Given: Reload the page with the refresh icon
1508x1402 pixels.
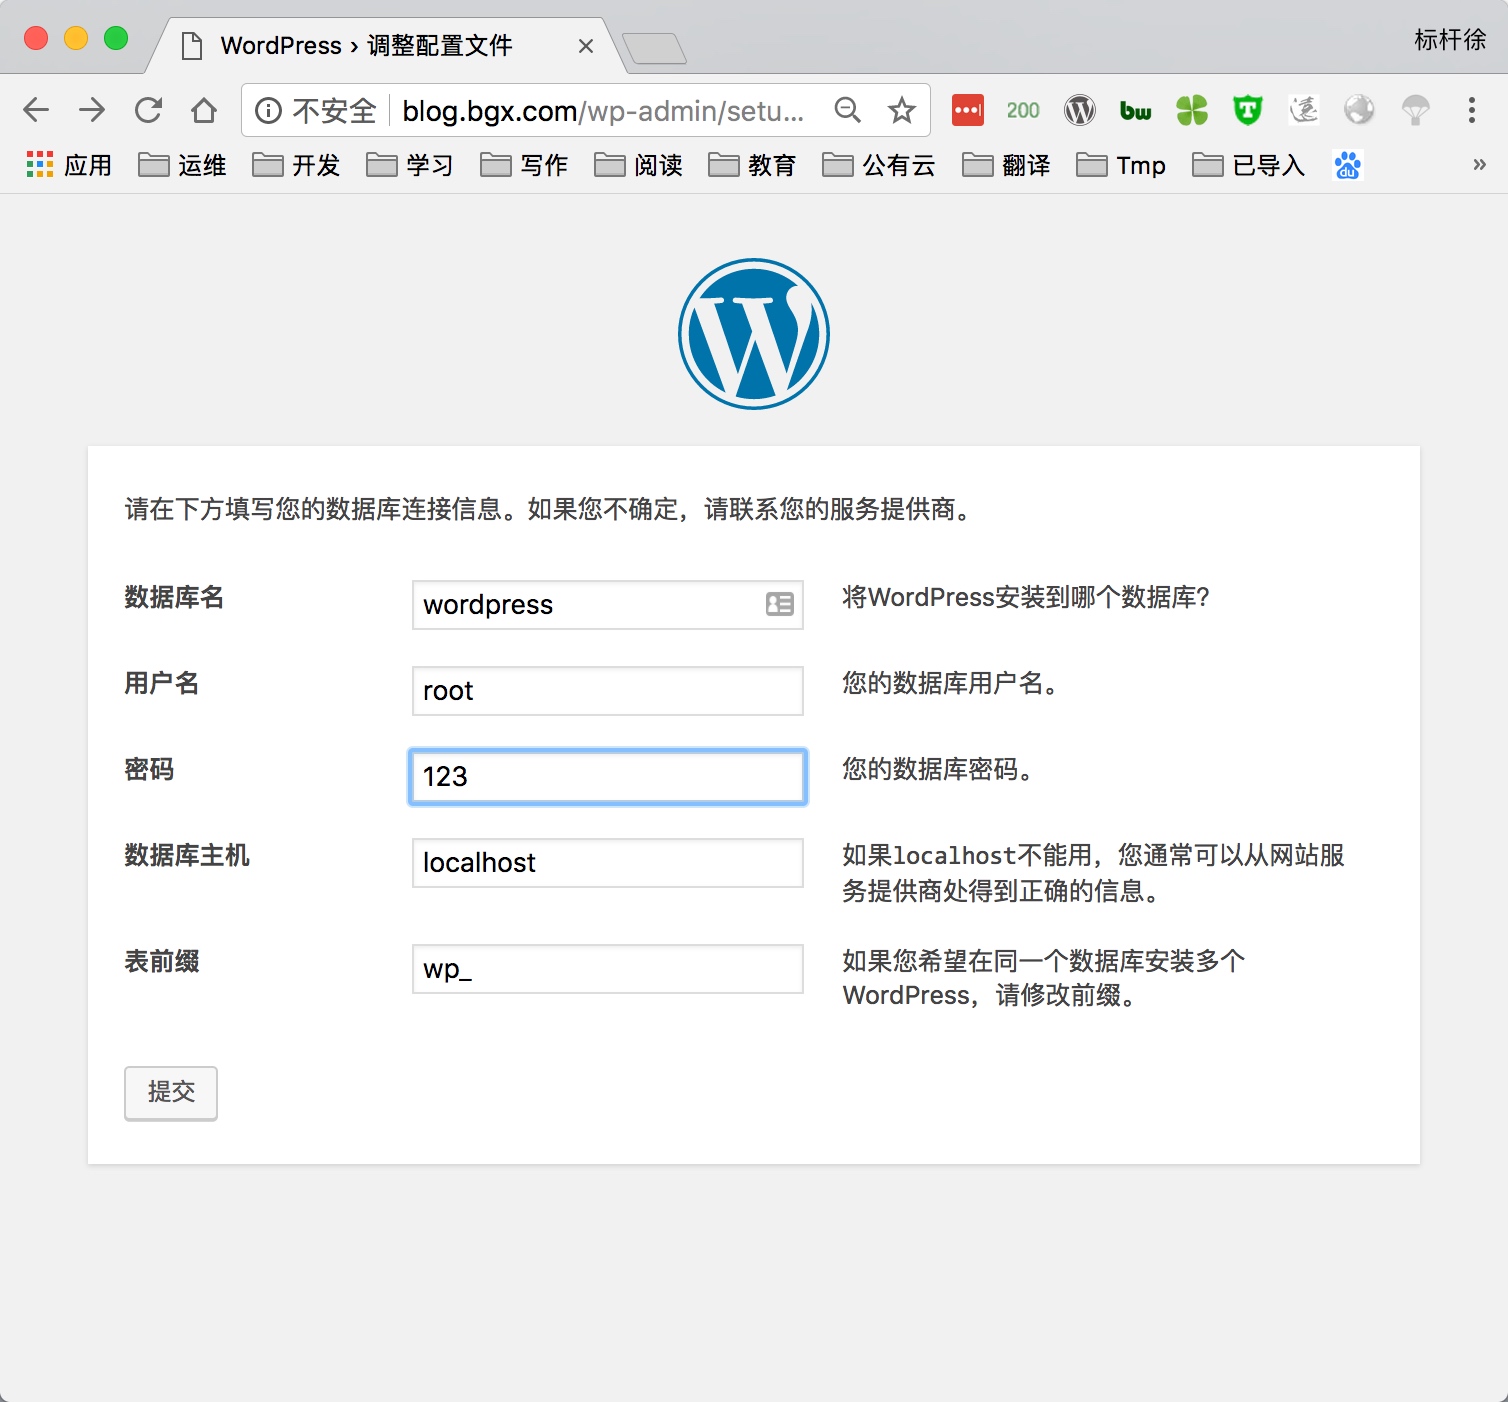Looking at the screenshot, I should tap(148, 110).
